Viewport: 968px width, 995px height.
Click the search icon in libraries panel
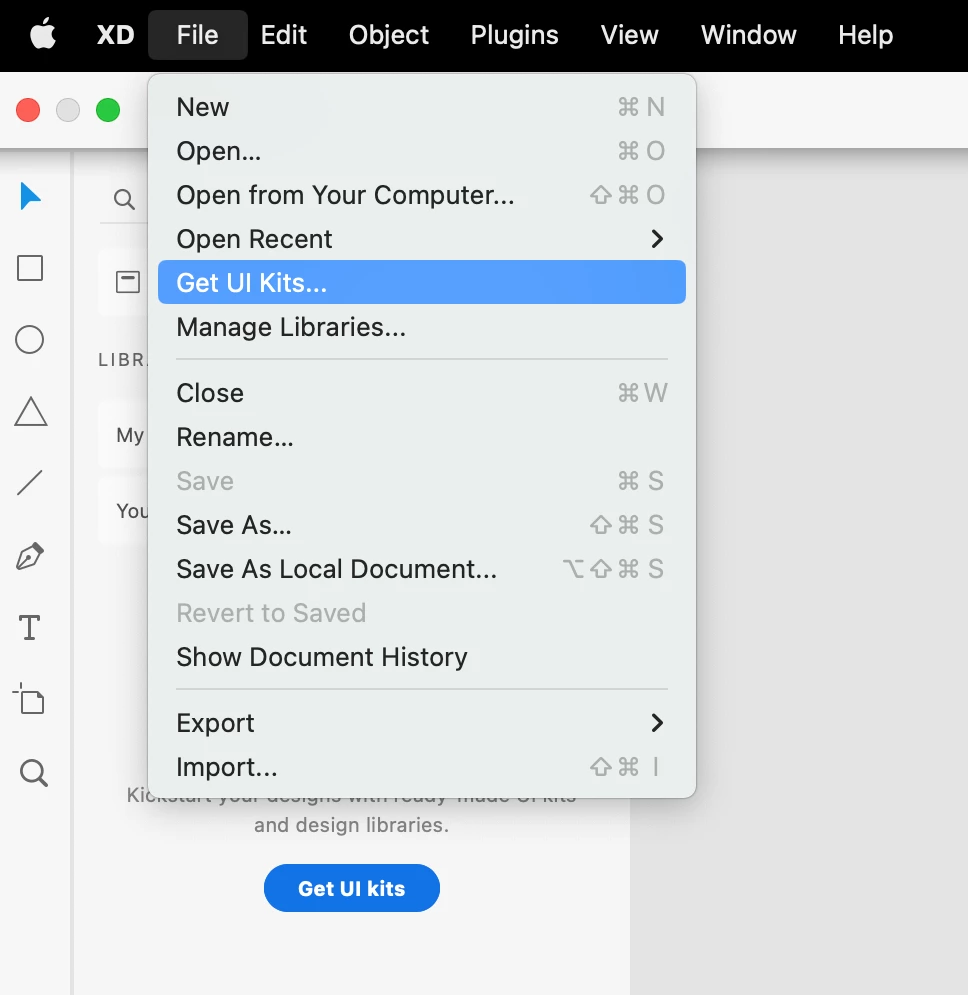click(124, 200)
